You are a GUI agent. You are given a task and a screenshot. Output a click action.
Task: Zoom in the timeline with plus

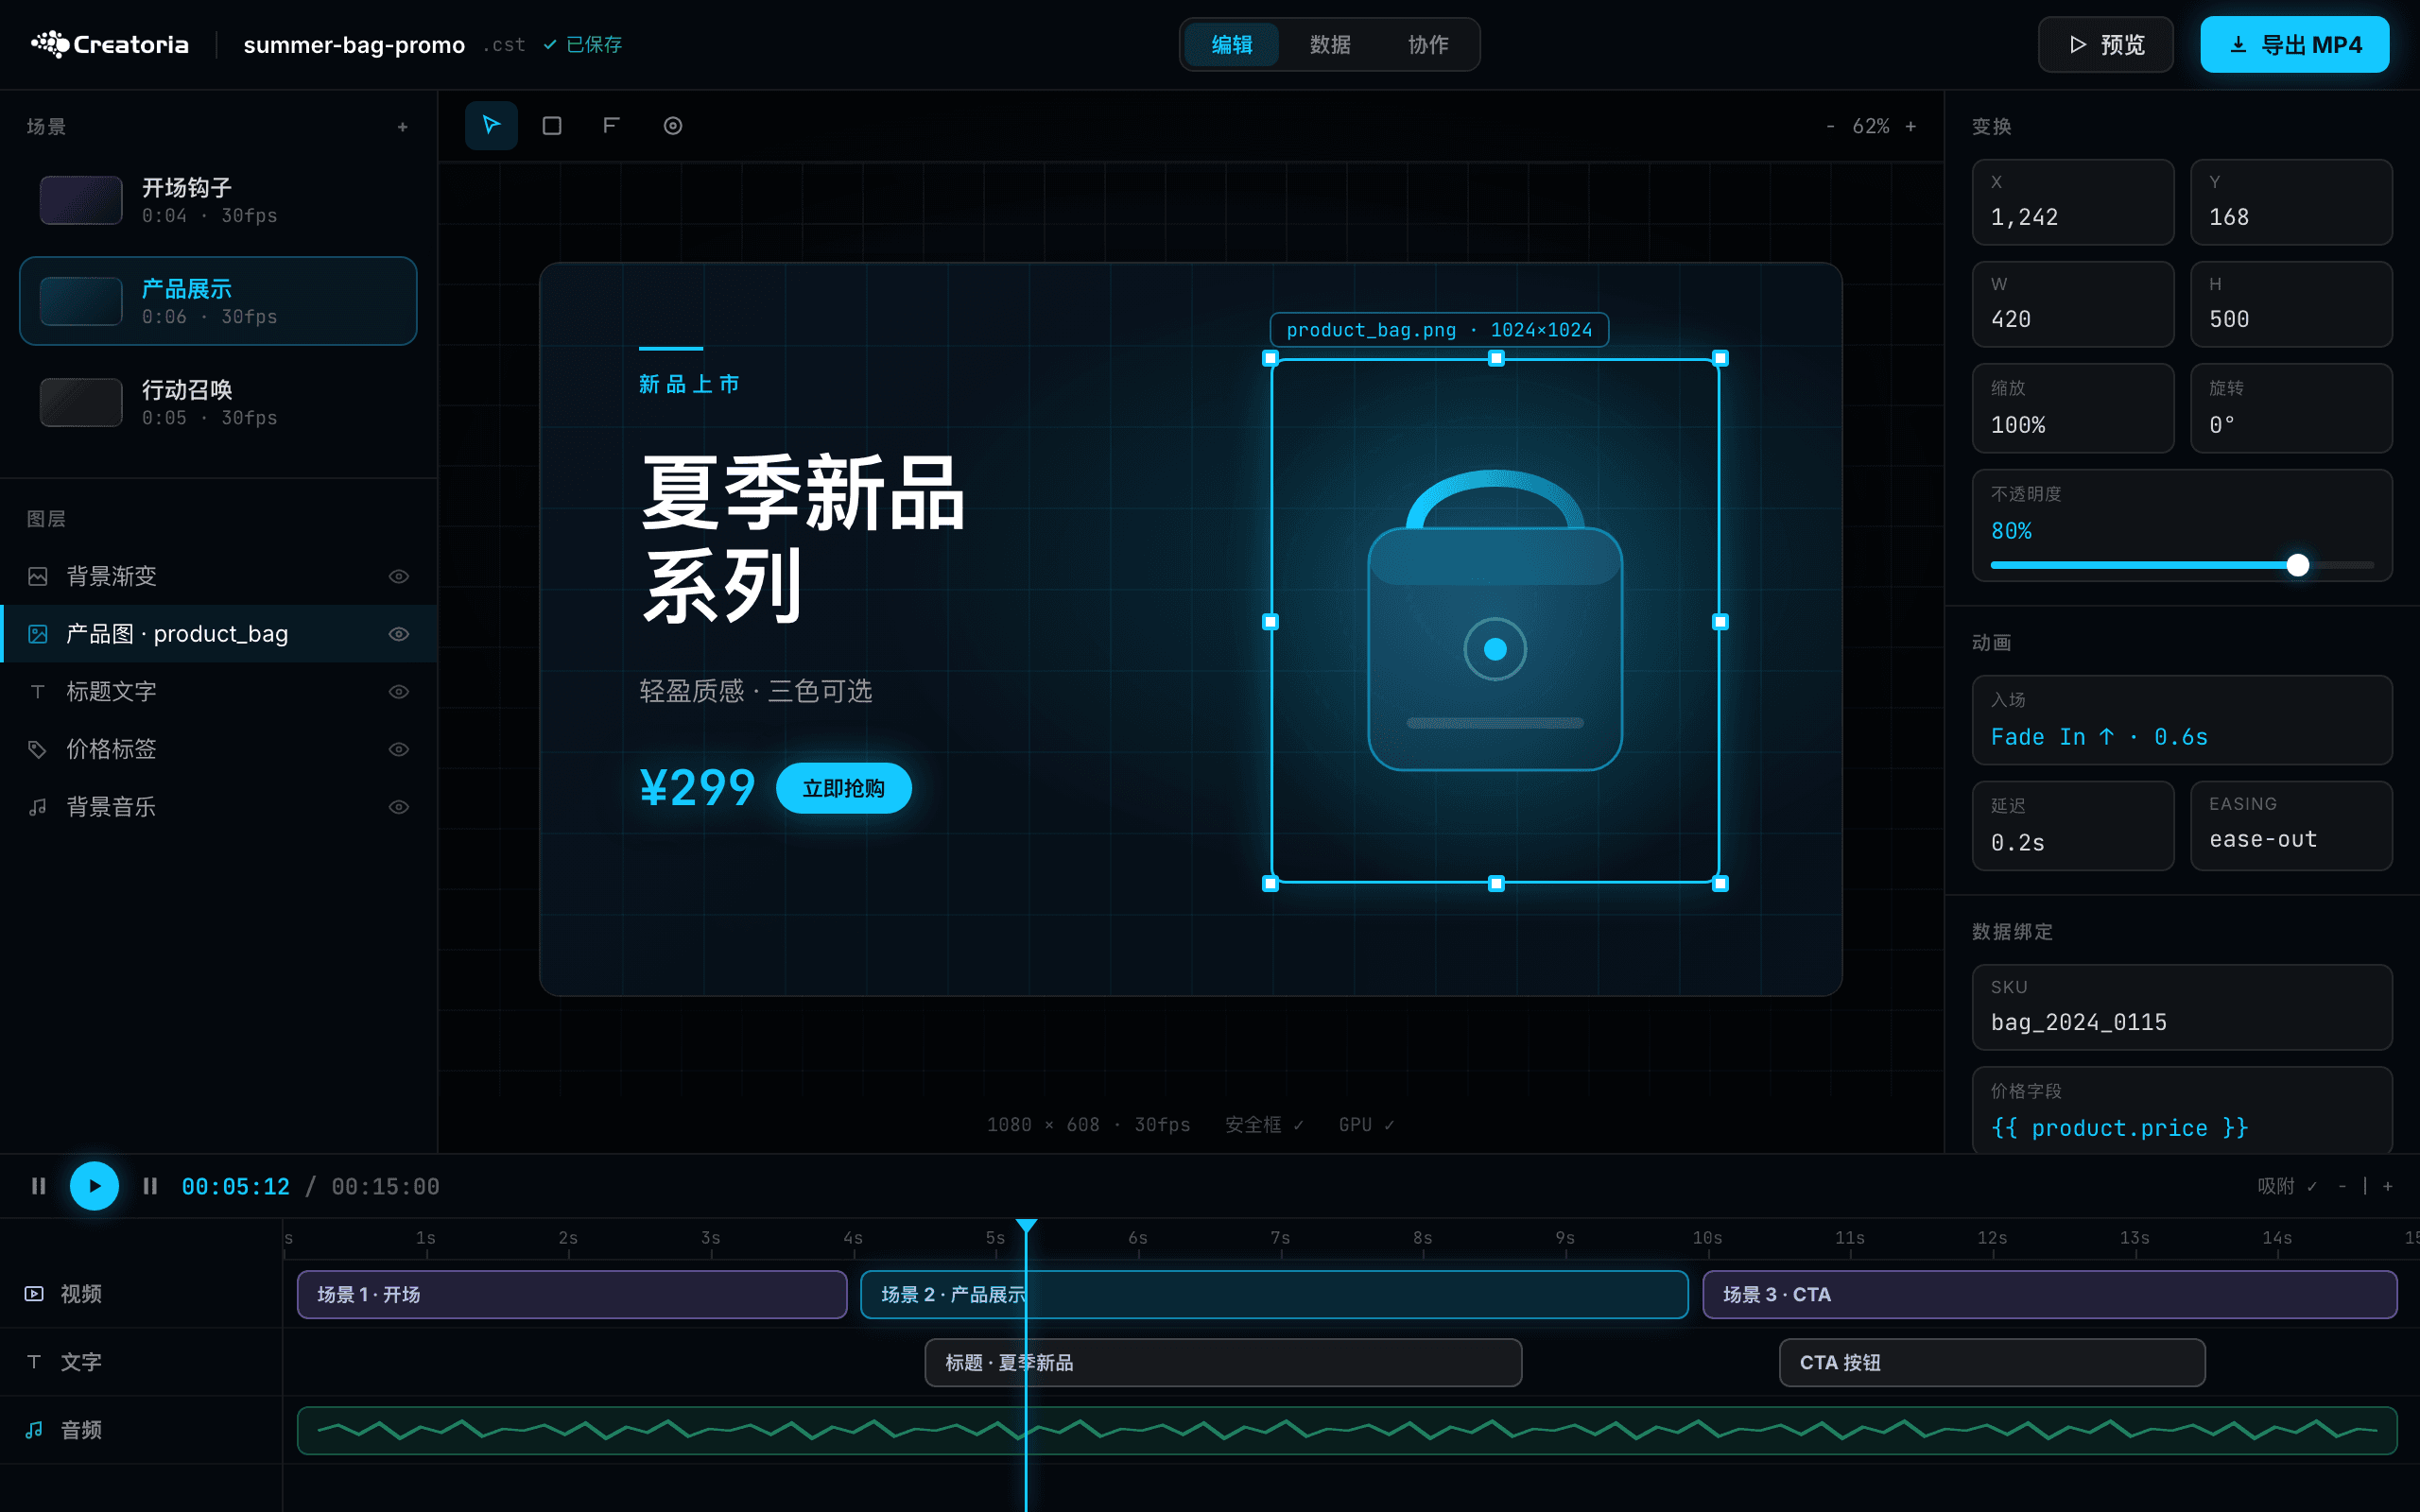pyautogui.click(x=2388, y=1186)
